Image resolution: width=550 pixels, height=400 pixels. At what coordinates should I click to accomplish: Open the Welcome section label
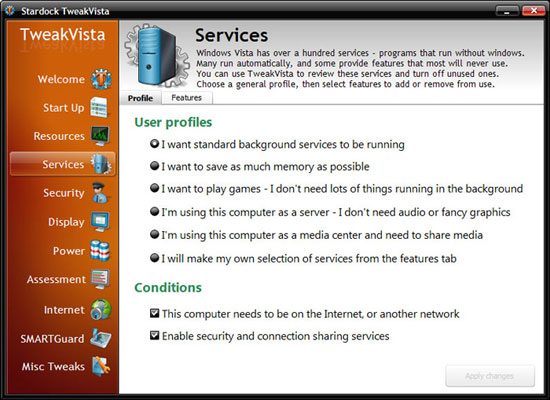point(61,79)
